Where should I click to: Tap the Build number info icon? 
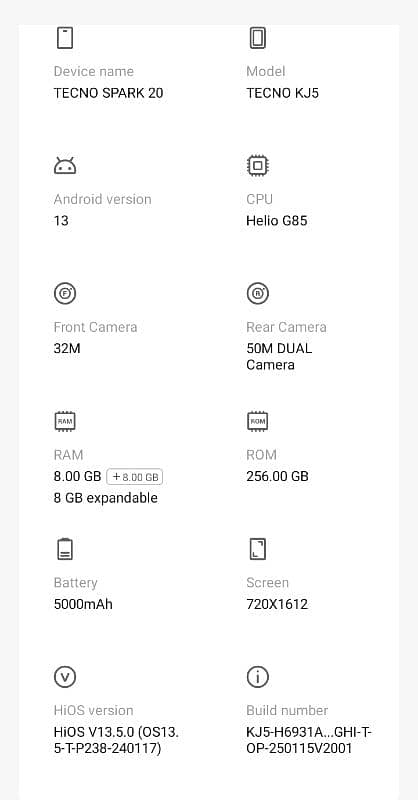click(257, 677)
